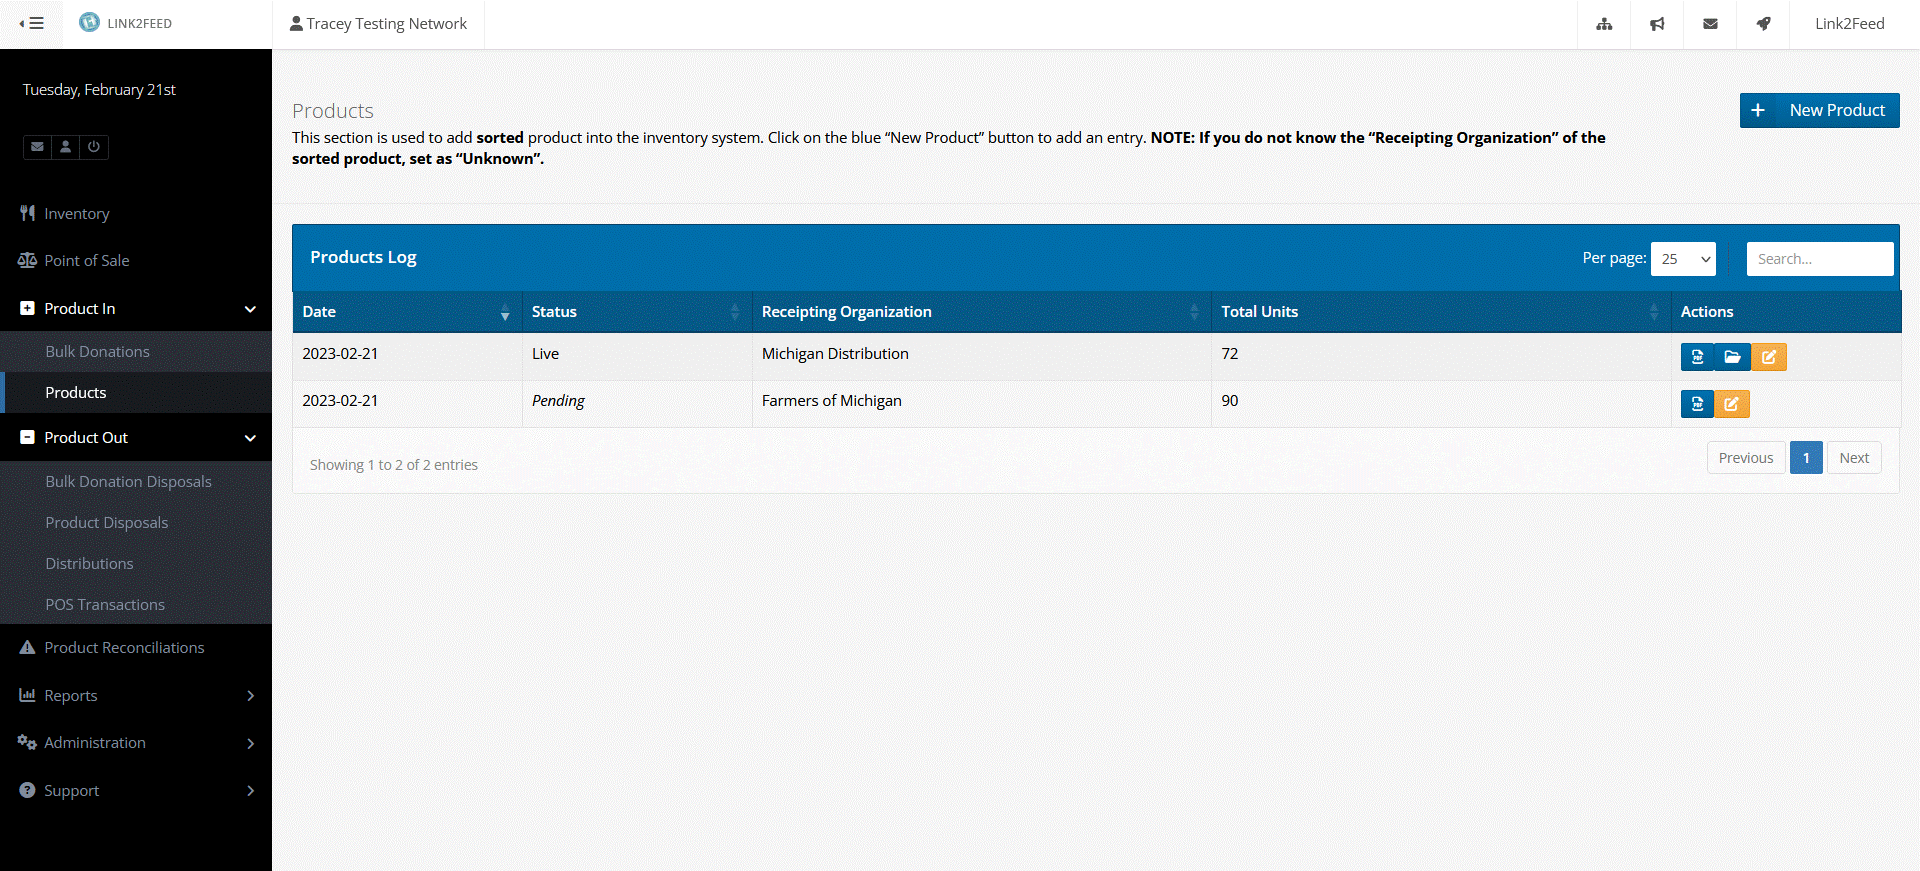
Task: Go to Product Reconciliations page
Action: [124, 648]
